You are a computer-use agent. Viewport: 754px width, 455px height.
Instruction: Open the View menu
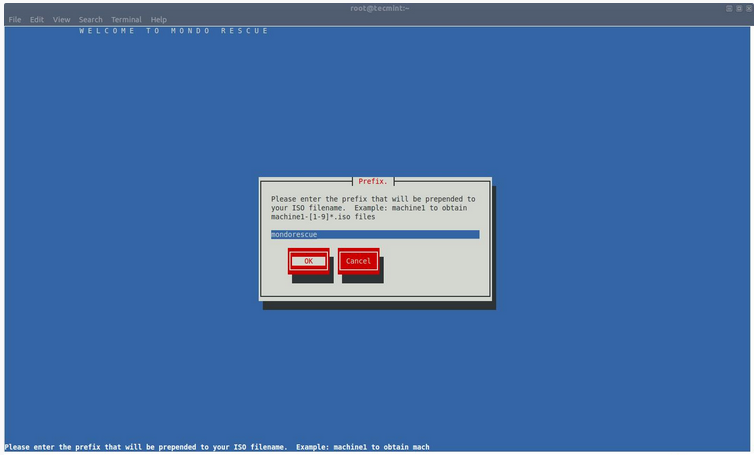point(62,20)
